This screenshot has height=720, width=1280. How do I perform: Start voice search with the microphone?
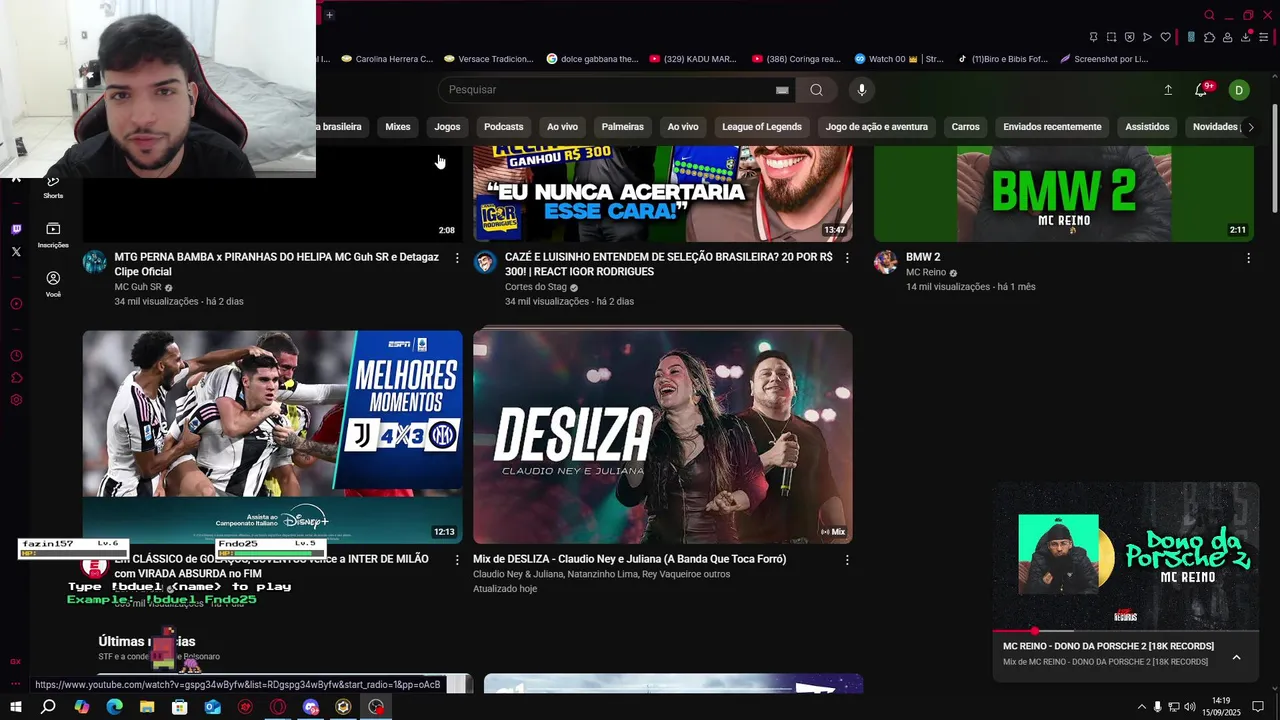(x=861, y=90)
